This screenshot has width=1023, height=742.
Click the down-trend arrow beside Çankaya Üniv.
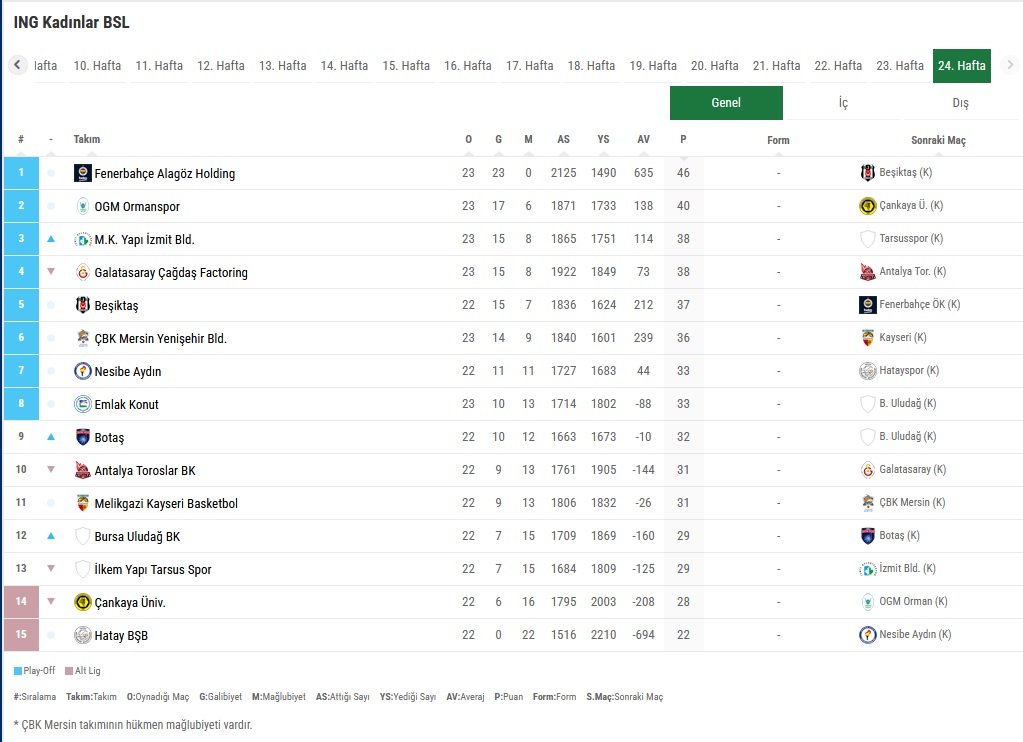click(51, 601)
